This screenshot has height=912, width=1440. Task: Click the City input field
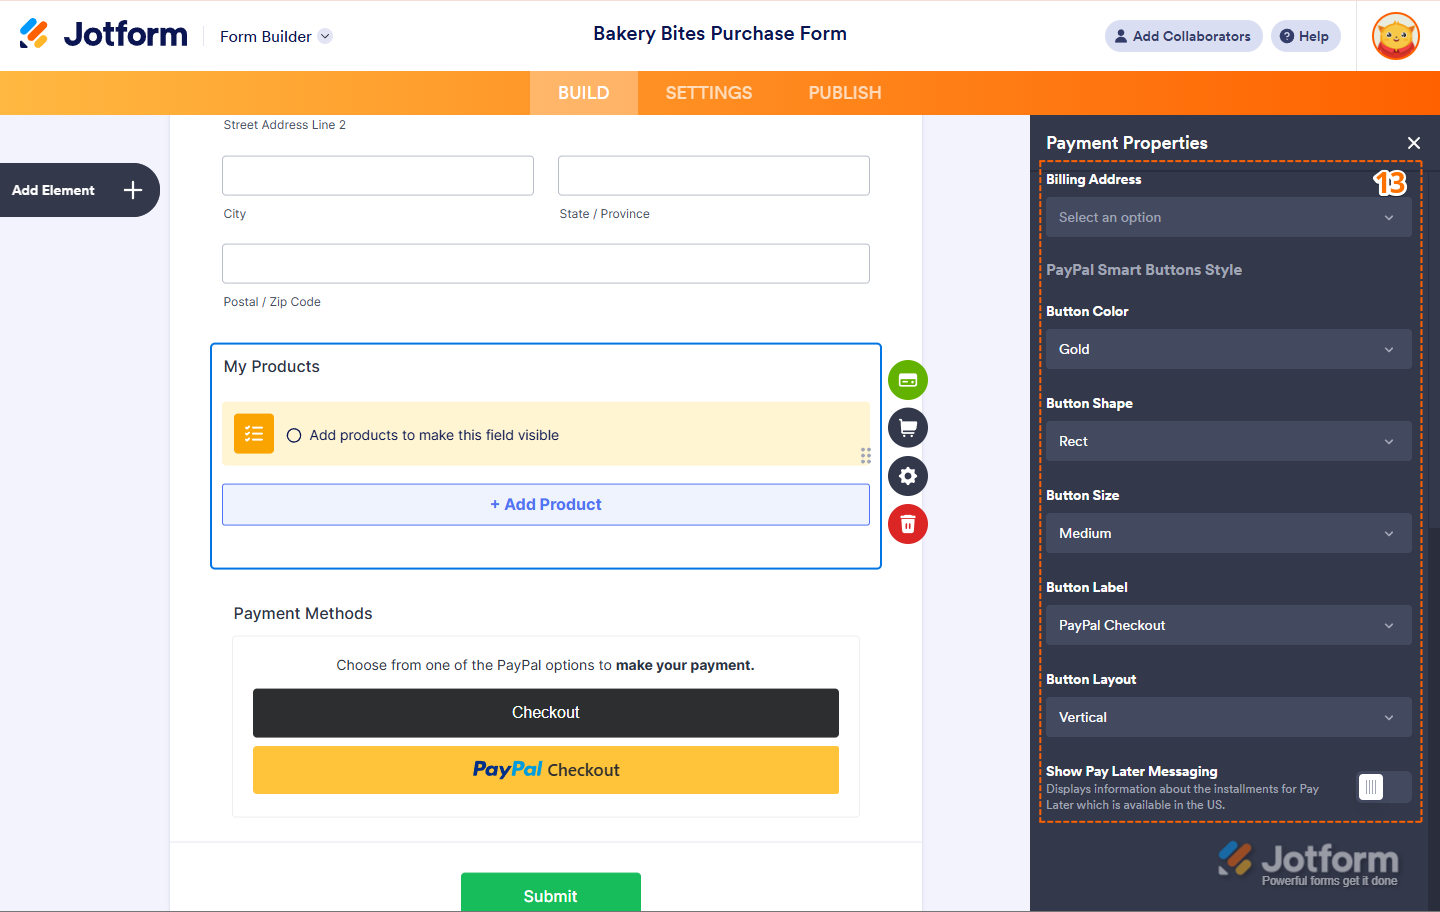377,175
